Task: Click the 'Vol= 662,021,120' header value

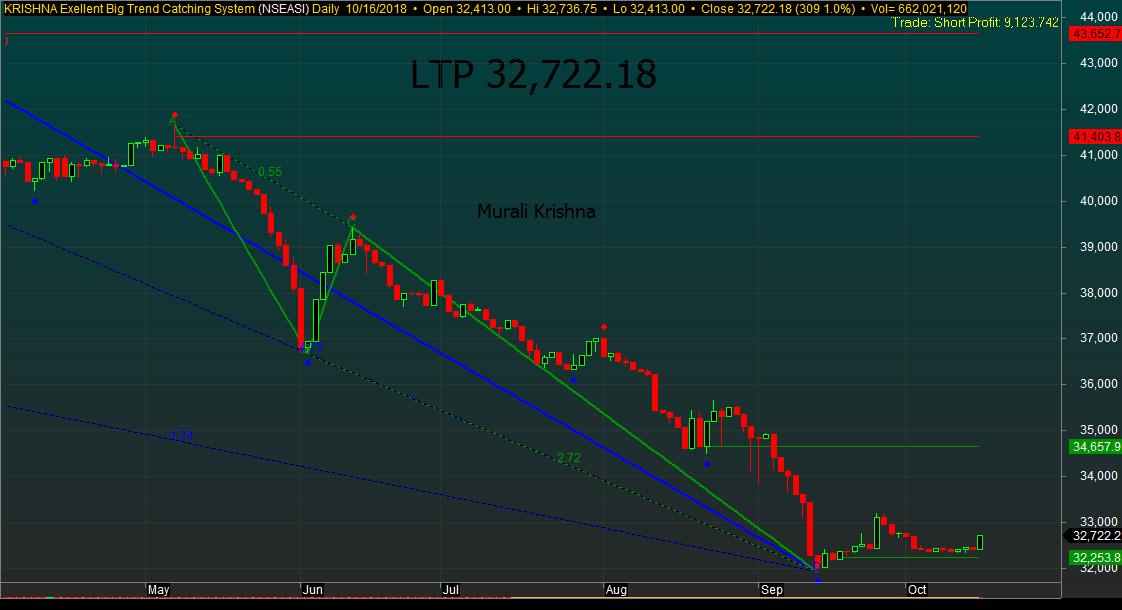Action: click(x=919, y=9)
